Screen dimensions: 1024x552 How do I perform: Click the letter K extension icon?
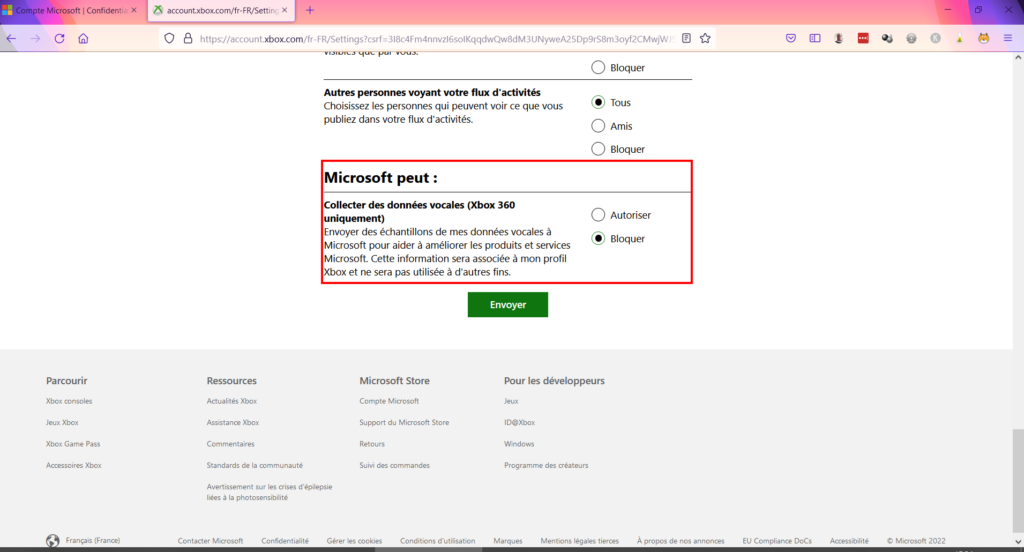(936, 39)
